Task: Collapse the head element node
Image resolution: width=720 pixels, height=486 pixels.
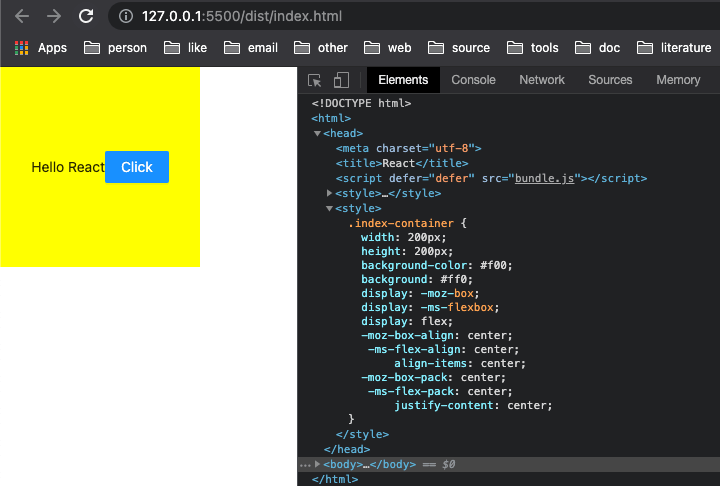Action: (317, 134)
